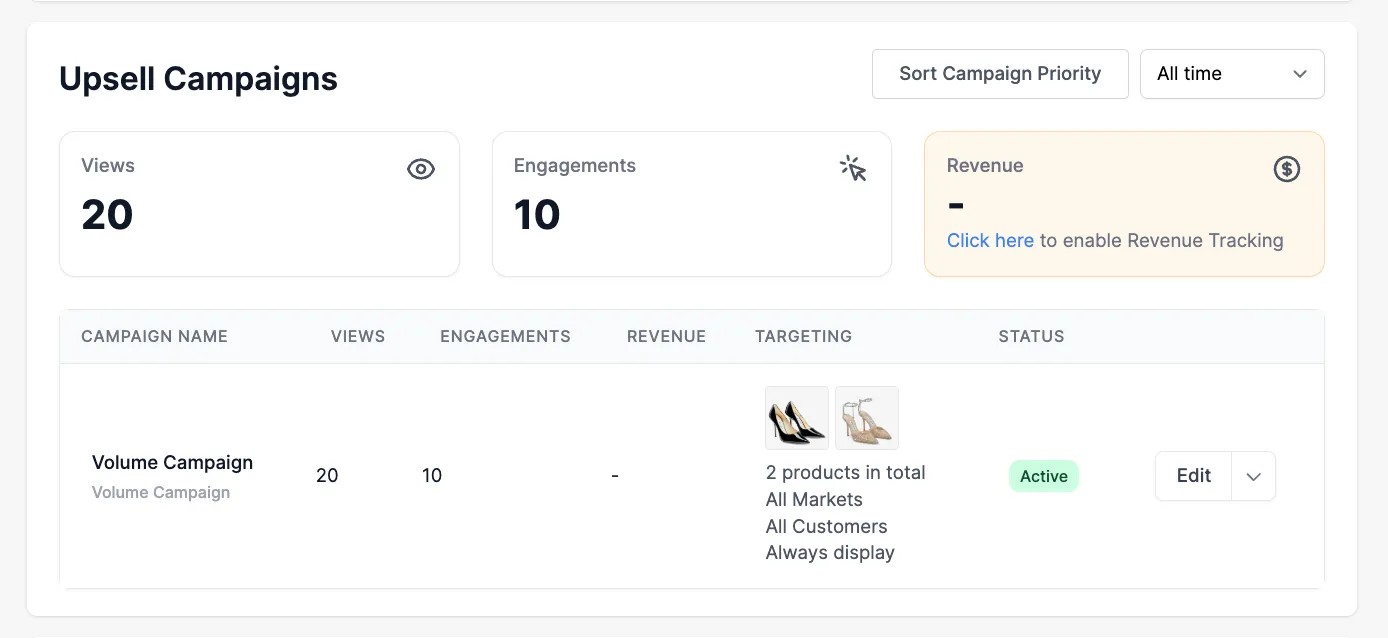Click the large 20 in Views card
The height and width of the screenshot is (638, 1388).
[x=107, y=215]
